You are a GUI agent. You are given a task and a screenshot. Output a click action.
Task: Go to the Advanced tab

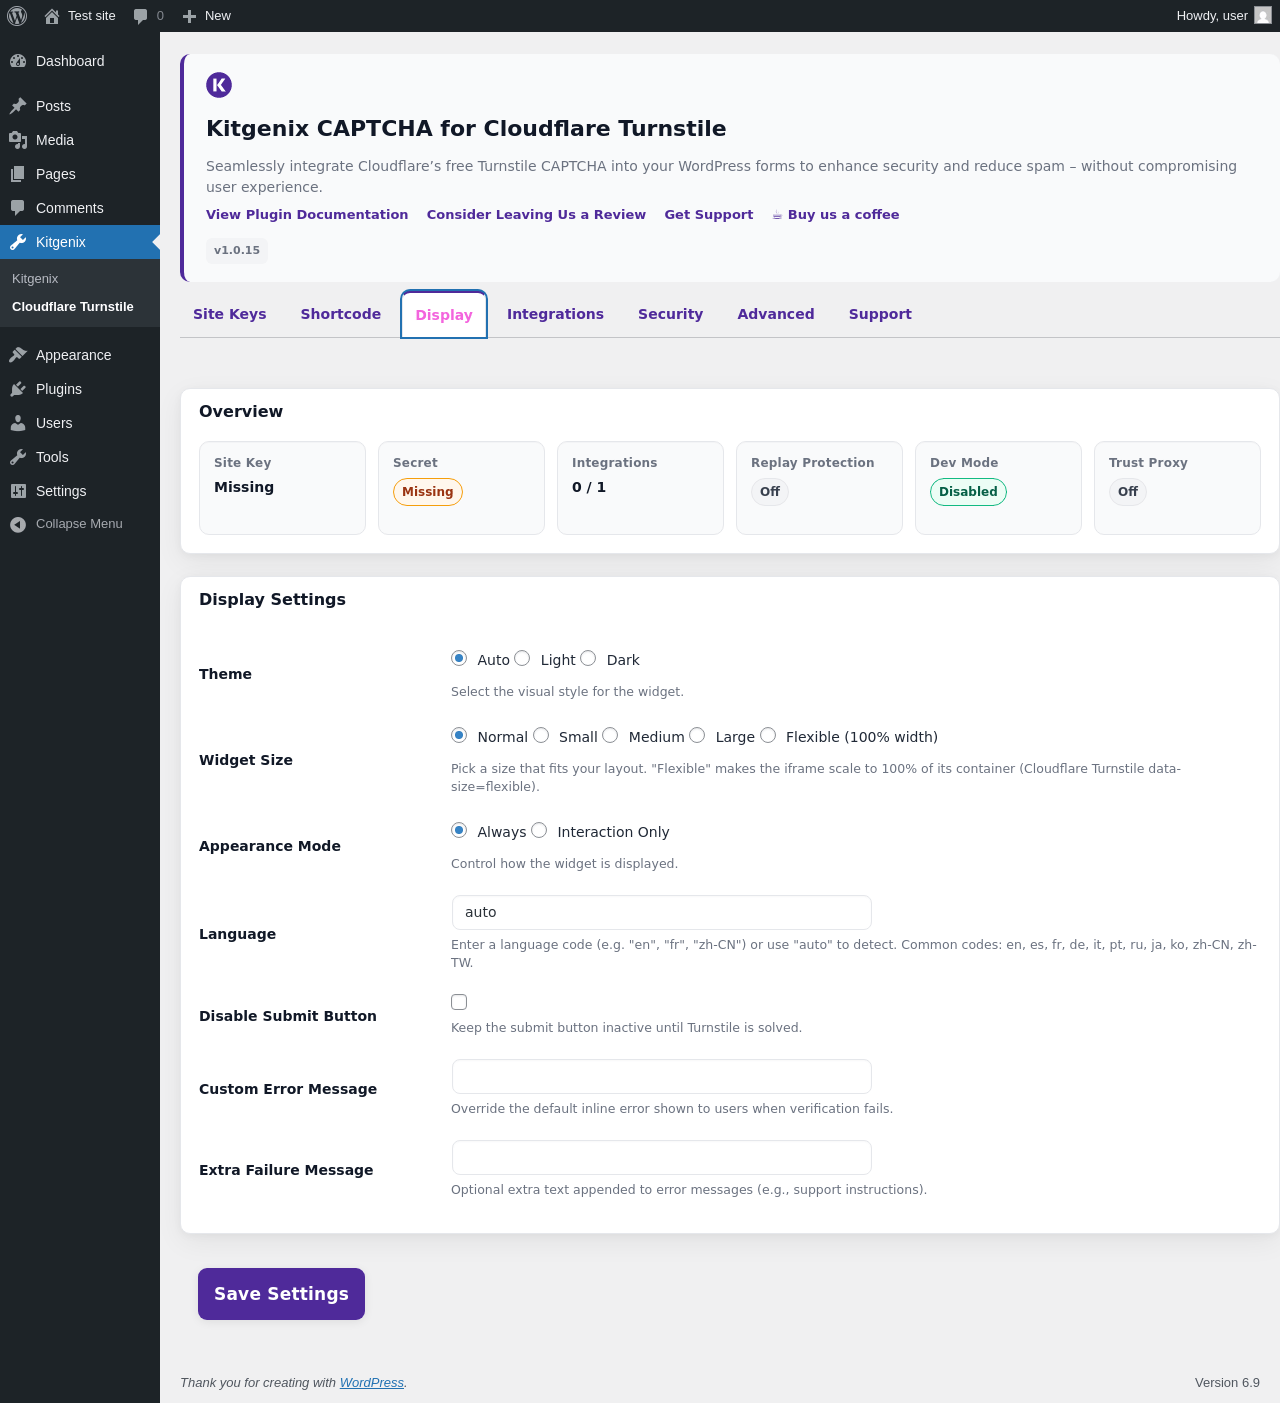point(776,314)
